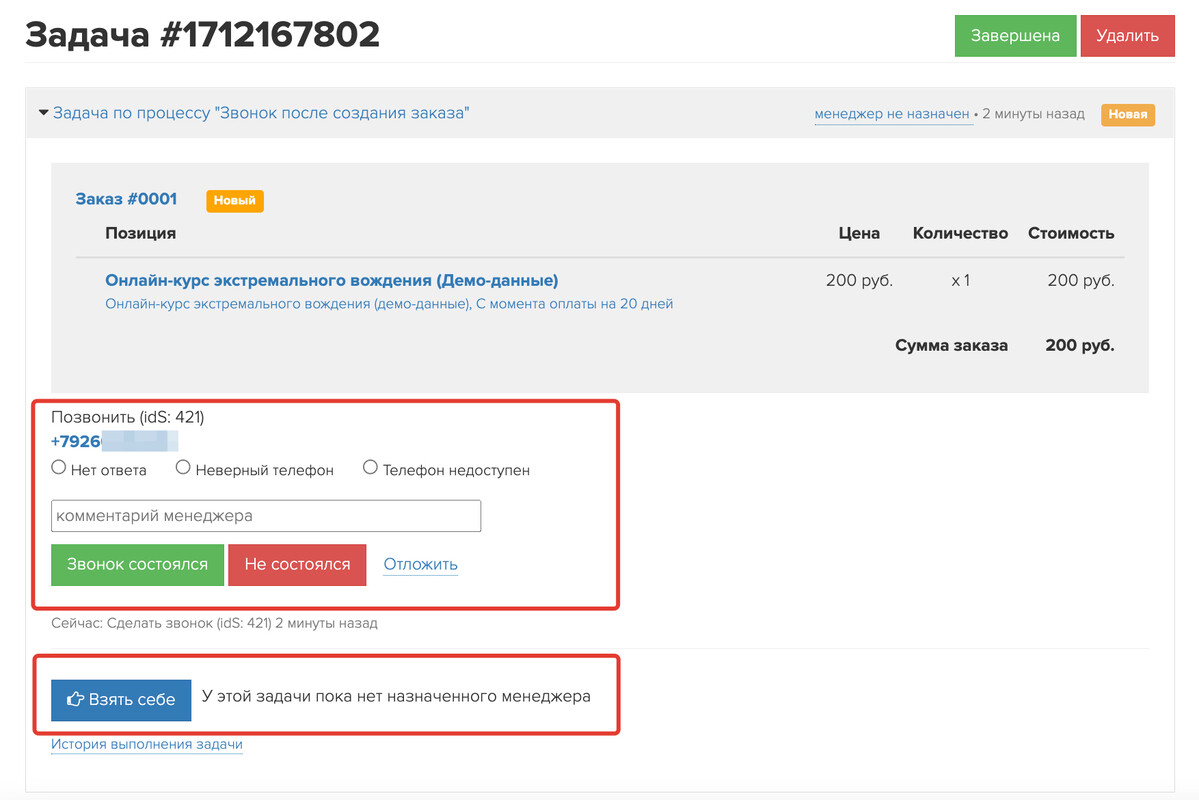Collapse the task section triangle arrow
The width and height of the screenshot is (1199, 800).
click(44, 112)
